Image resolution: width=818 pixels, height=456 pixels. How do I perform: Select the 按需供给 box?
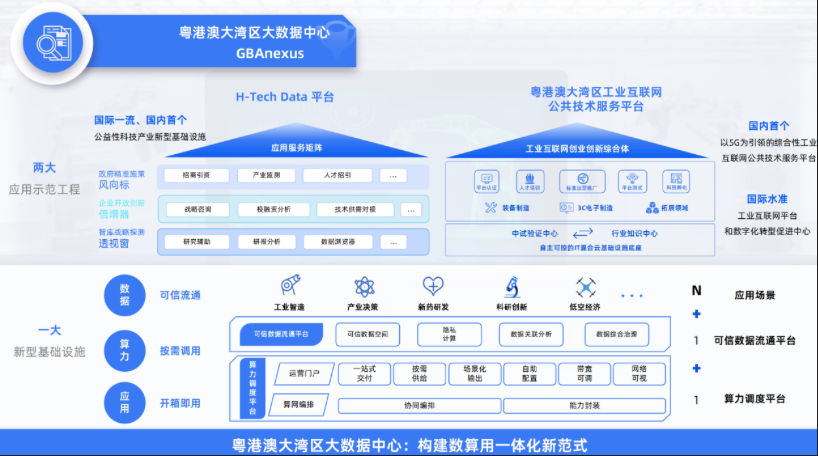[419, 374]
